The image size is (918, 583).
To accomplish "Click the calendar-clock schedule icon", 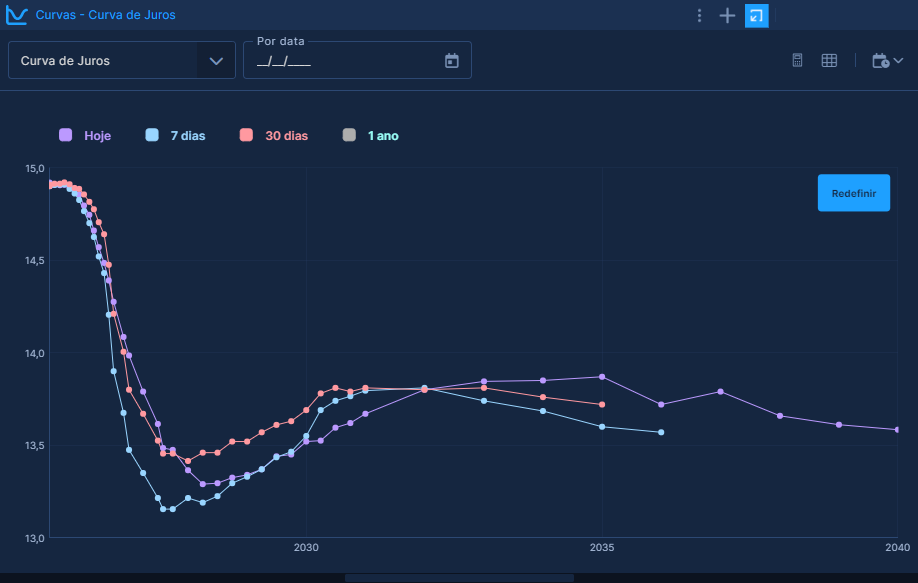I will point(880,60).
